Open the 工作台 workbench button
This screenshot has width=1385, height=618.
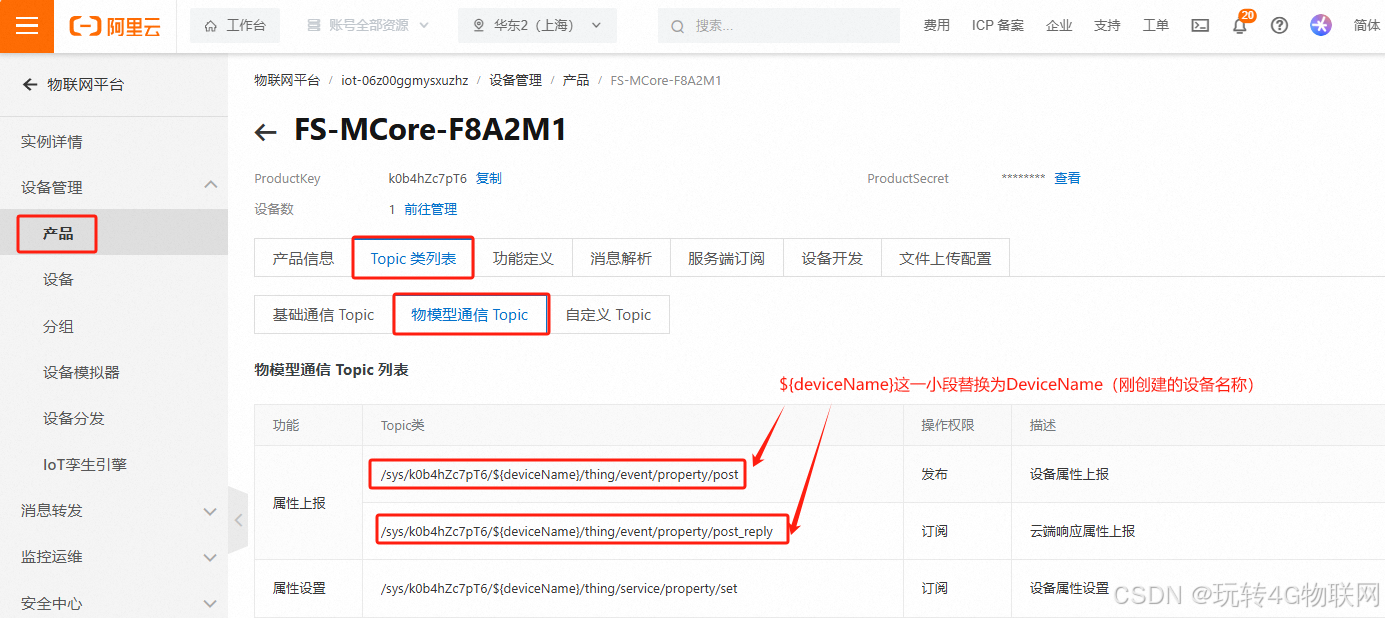pos(235,26)
